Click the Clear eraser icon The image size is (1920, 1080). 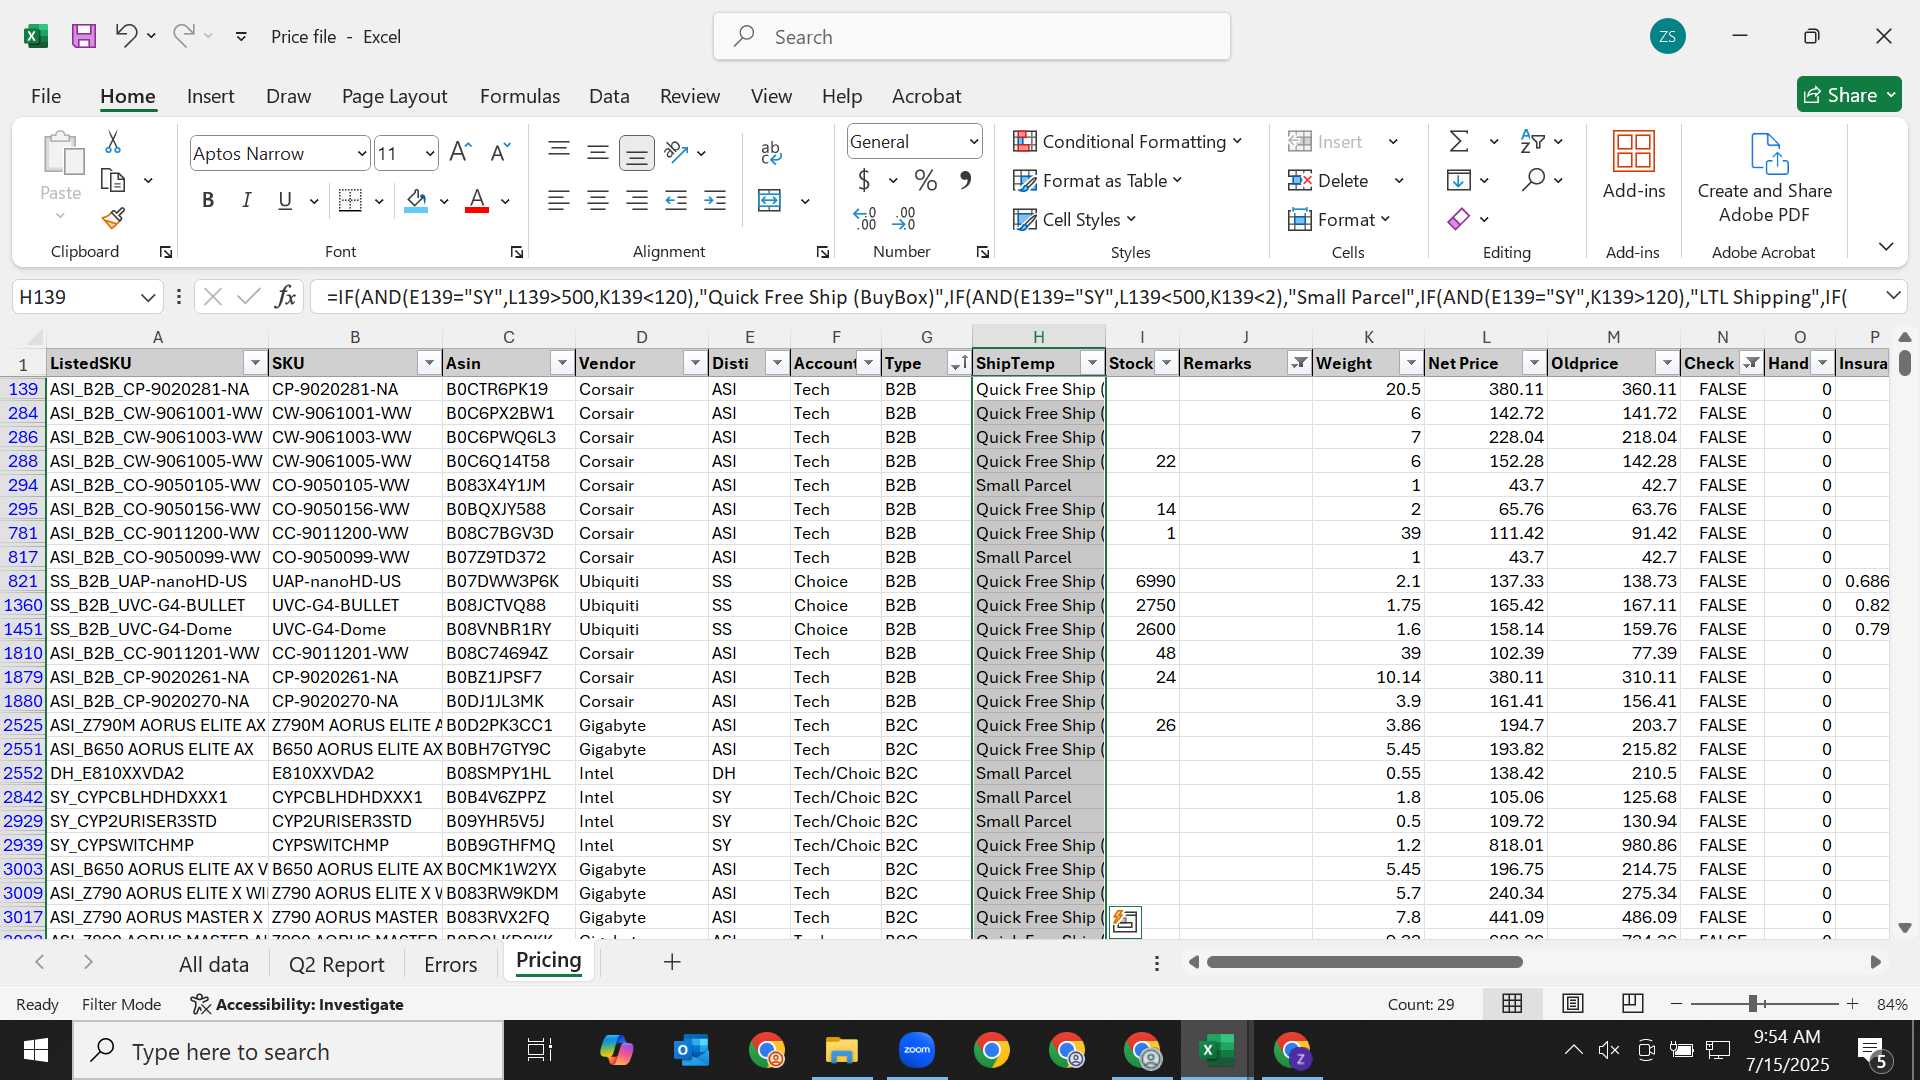click(x=1459, y=219)
